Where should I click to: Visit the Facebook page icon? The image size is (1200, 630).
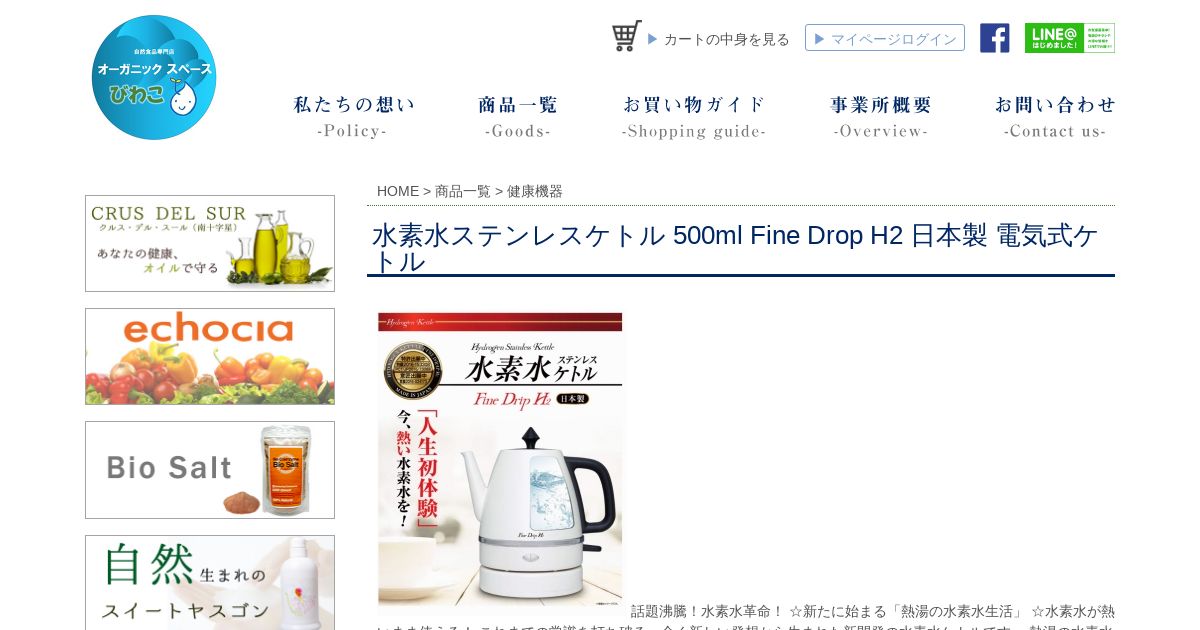994,38
